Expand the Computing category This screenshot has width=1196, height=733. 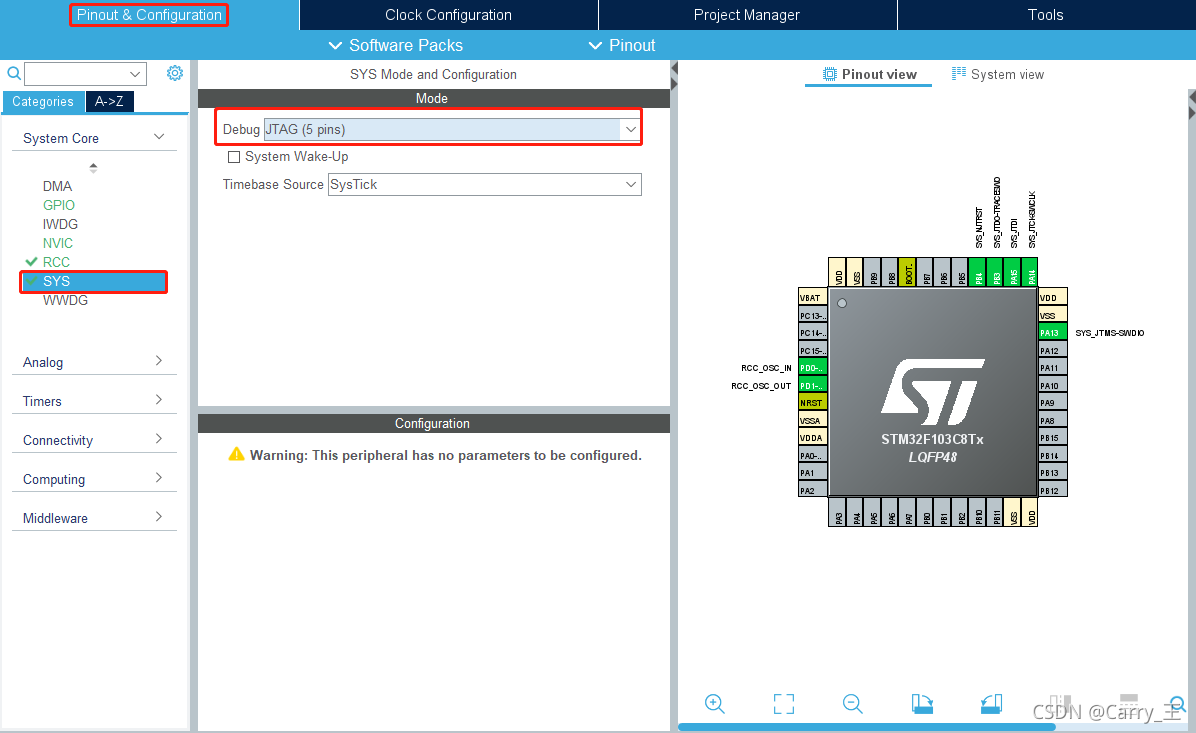click(x=159, y=477)
